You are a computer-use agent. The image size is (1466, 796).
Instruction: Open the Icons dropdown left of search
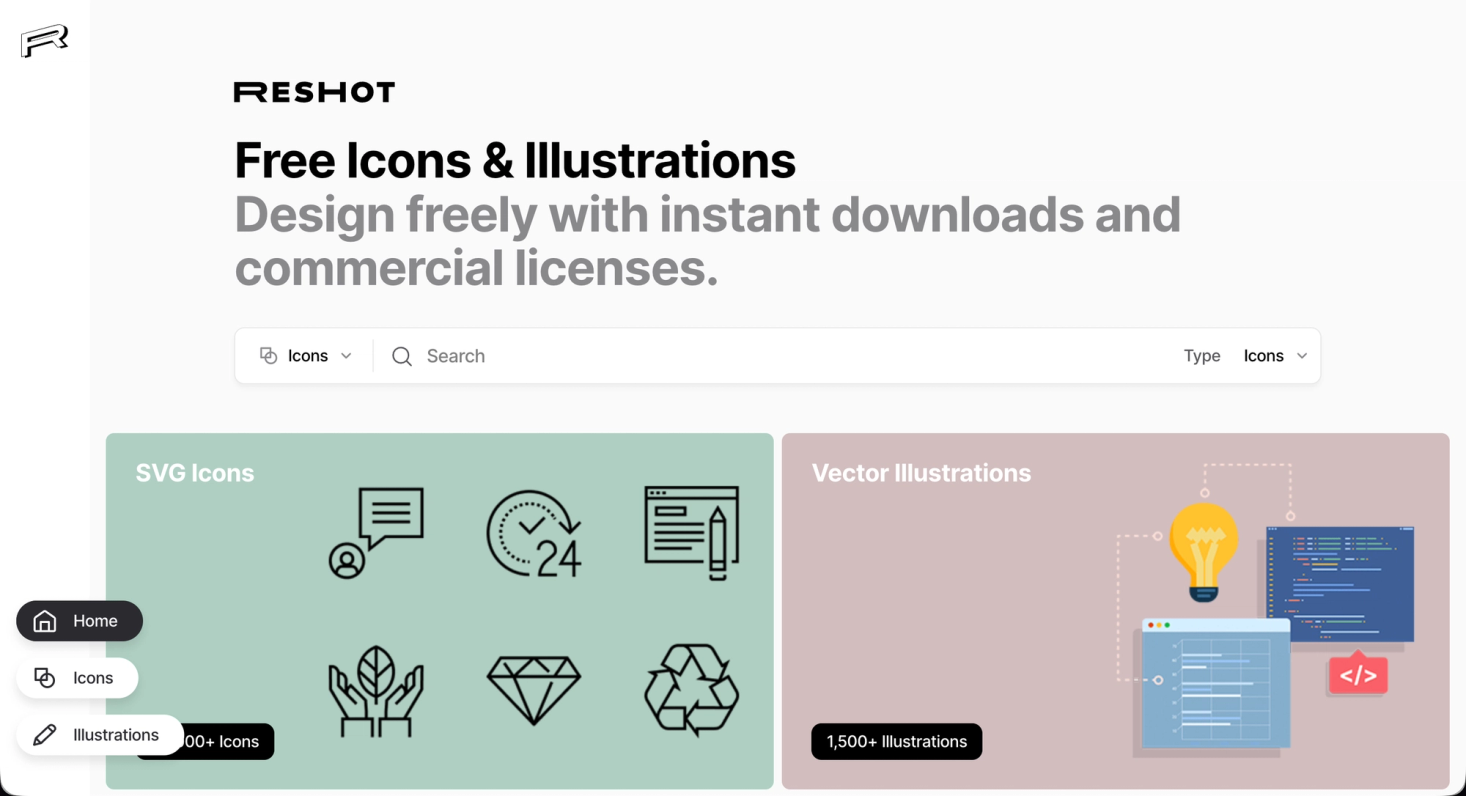click(x=306, y=356)
